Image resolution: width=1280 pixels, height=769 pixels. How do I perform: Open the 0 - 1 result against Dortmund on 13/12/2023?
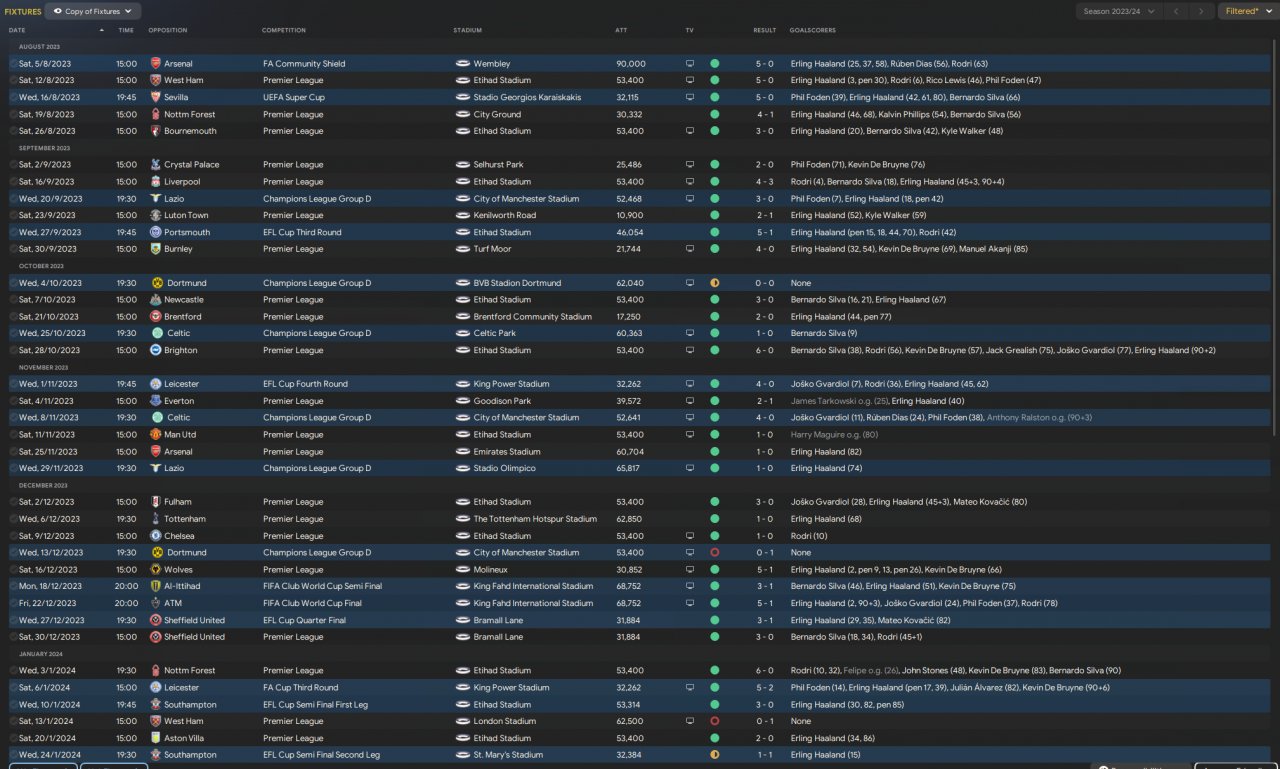pos(764,553)
